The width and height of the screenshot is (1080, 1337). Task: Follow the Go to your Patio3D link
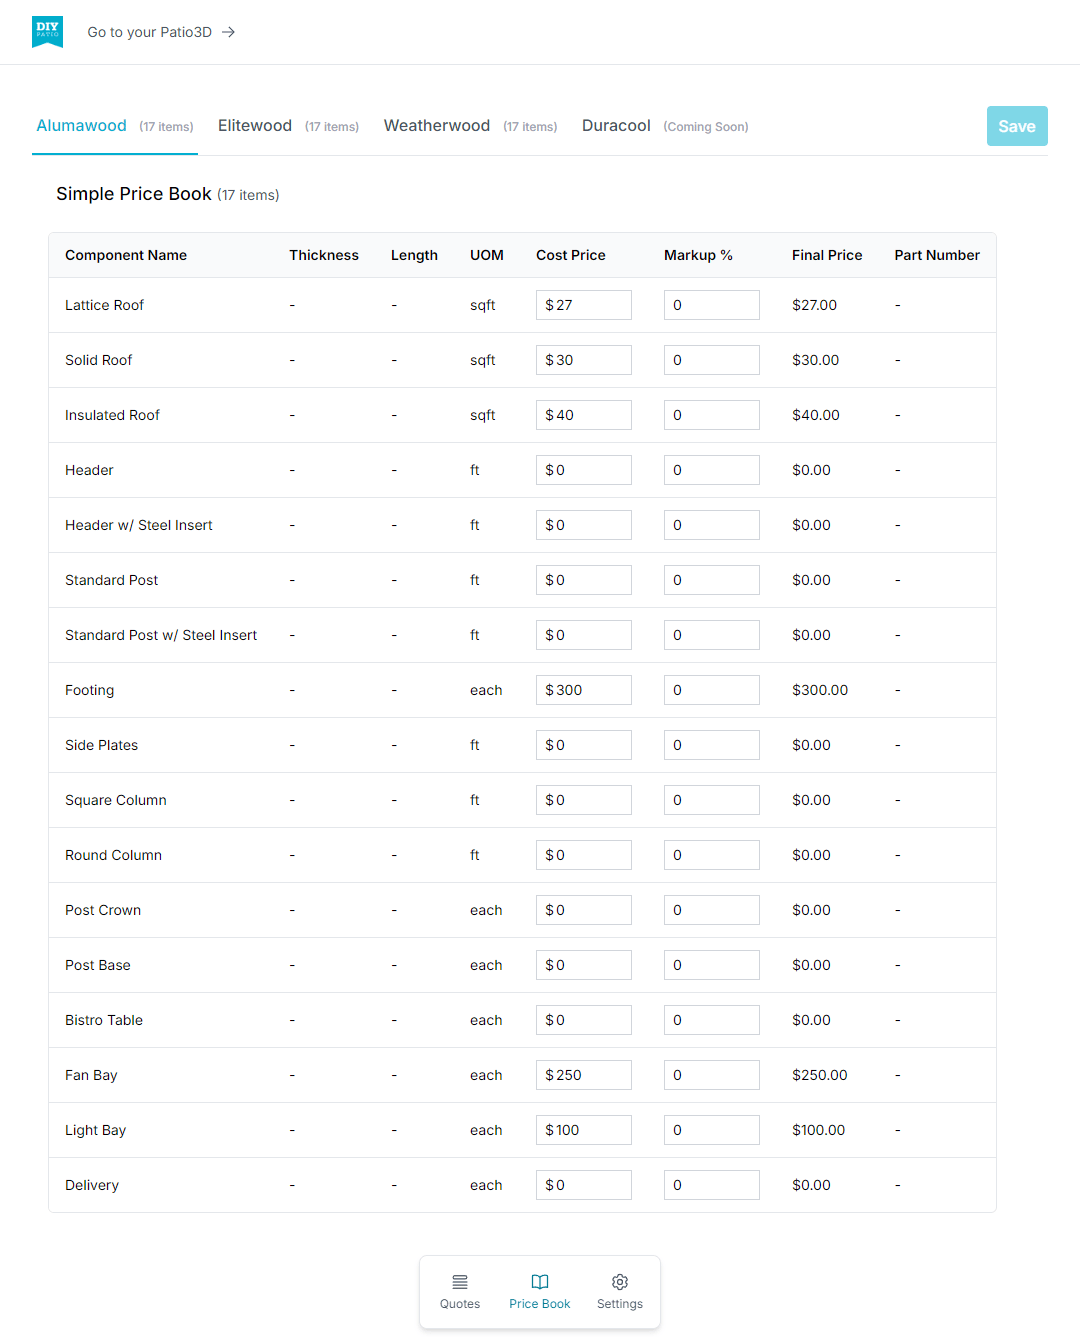[150, 32]
